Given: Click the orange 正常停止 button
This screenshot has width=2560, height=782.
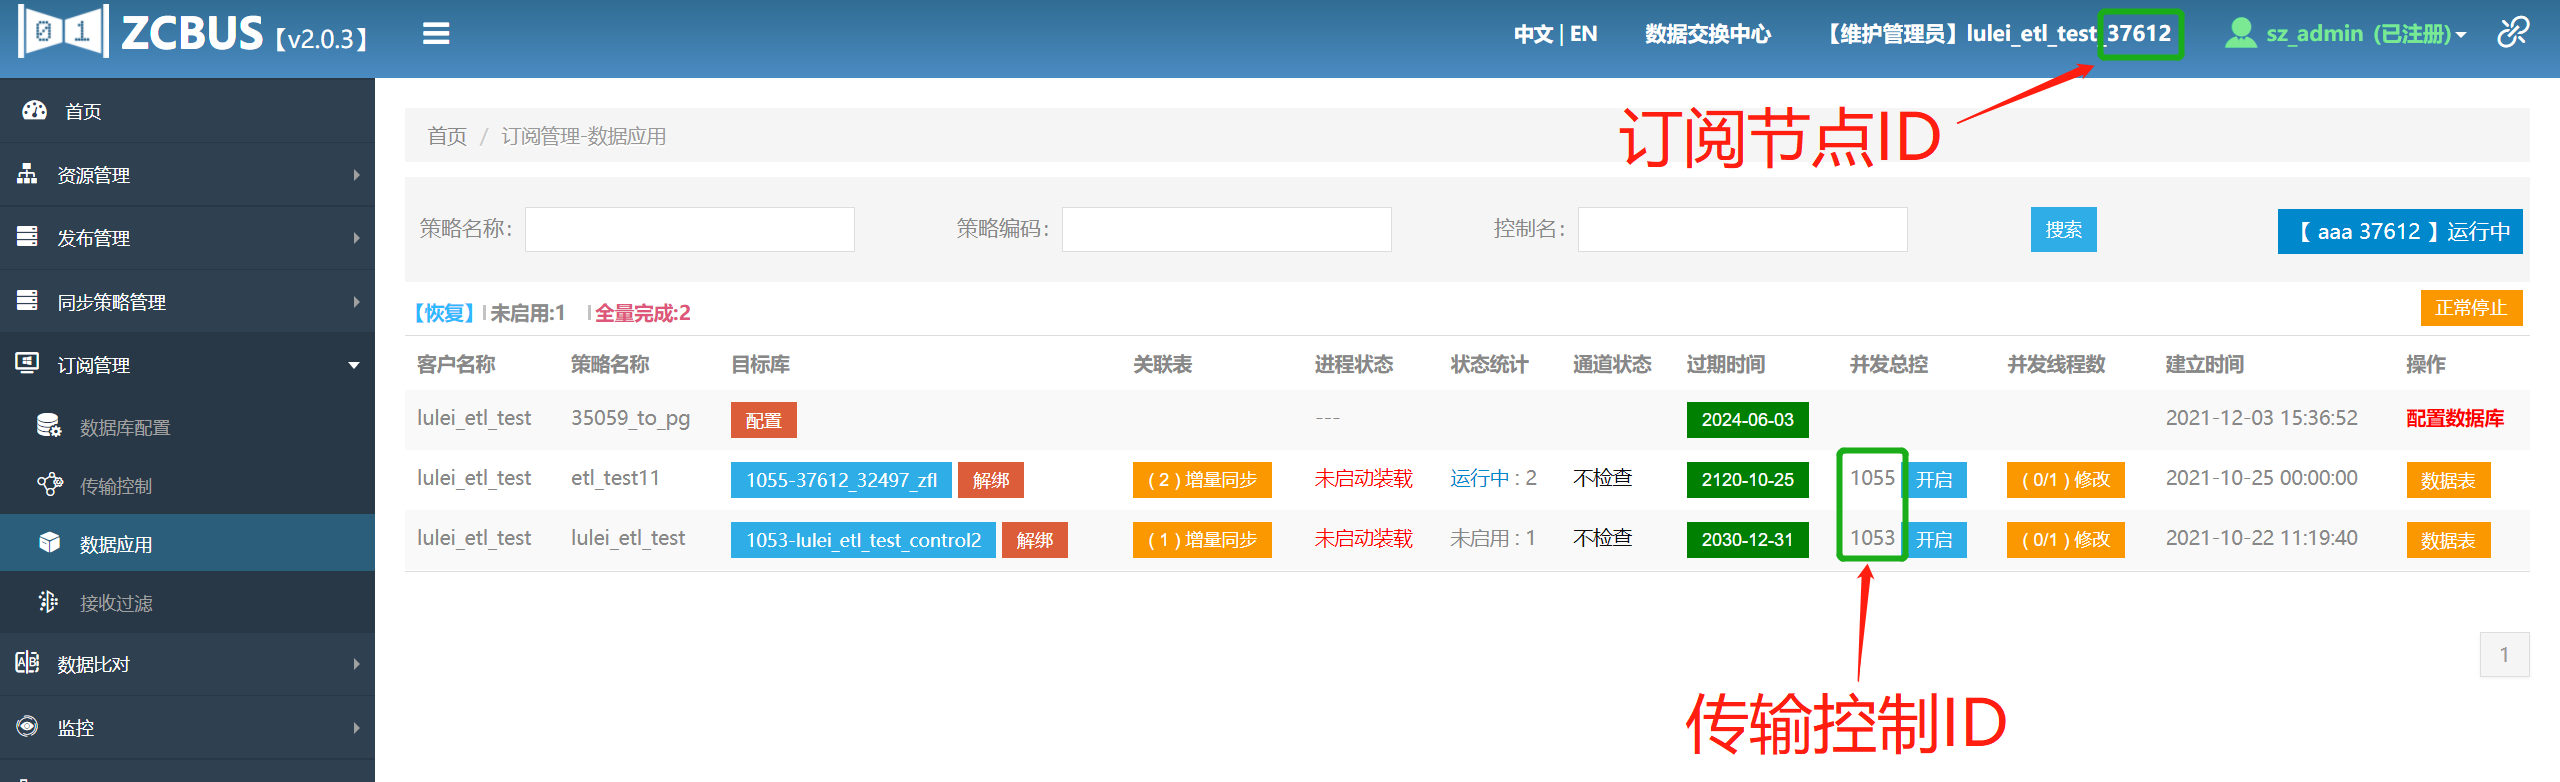Looking at the screenshot, I should 2470,308.
